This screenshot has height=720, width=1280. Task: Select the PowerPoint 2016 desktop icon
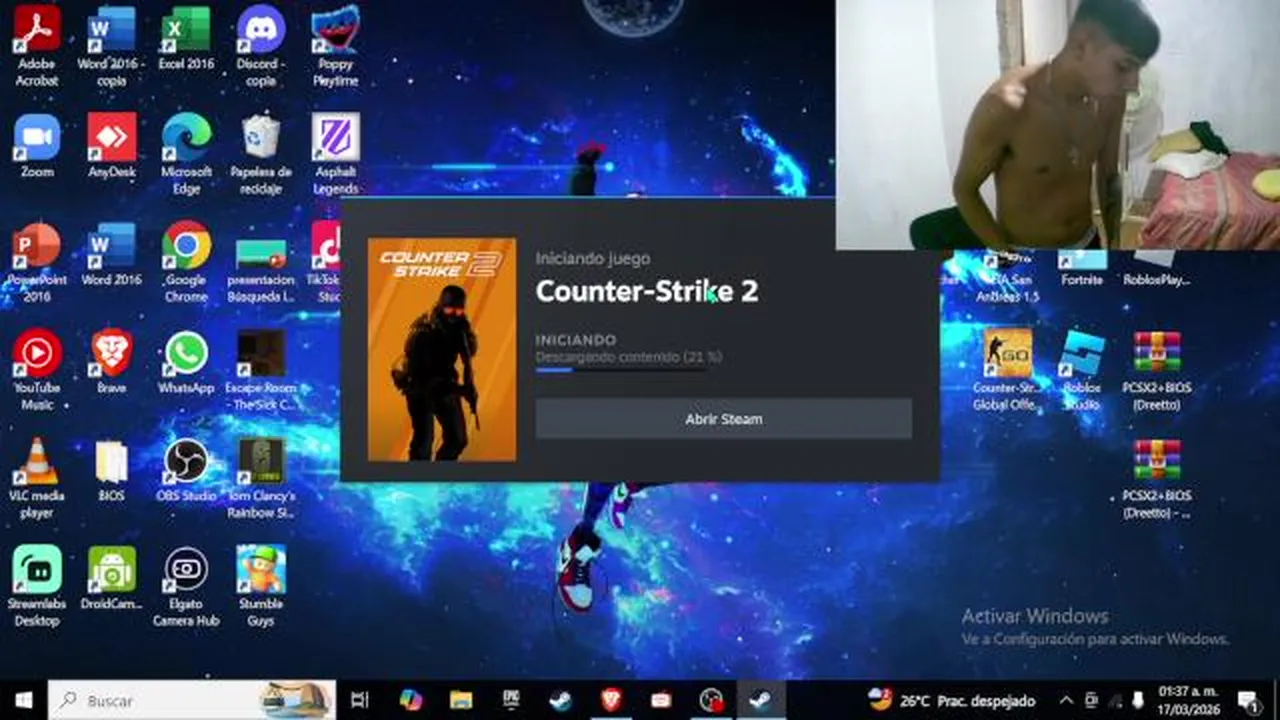(37, 262)
